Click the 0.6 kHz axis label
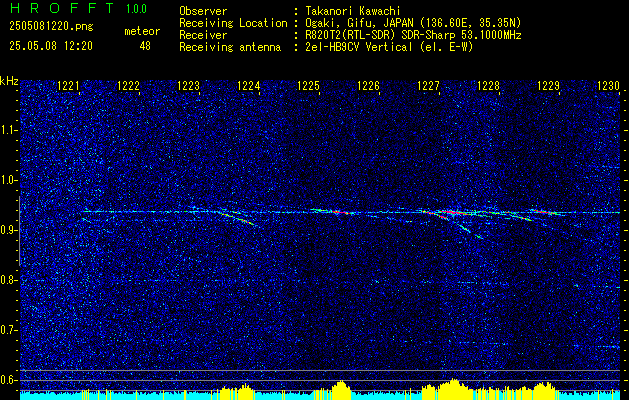Screen dimensions: 629x400 pyautogui.click(x=8, y=380)
